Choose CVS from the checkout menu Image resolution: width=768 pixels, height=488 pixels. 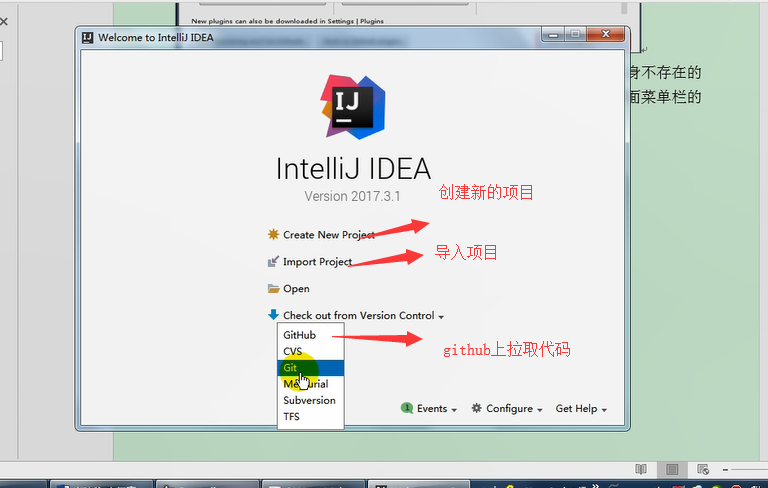tap(311, 351)
